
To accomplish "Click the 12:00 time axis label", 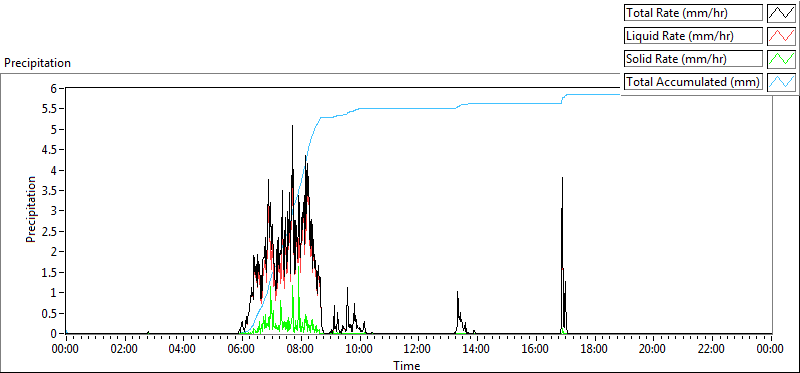I will 418,349.
